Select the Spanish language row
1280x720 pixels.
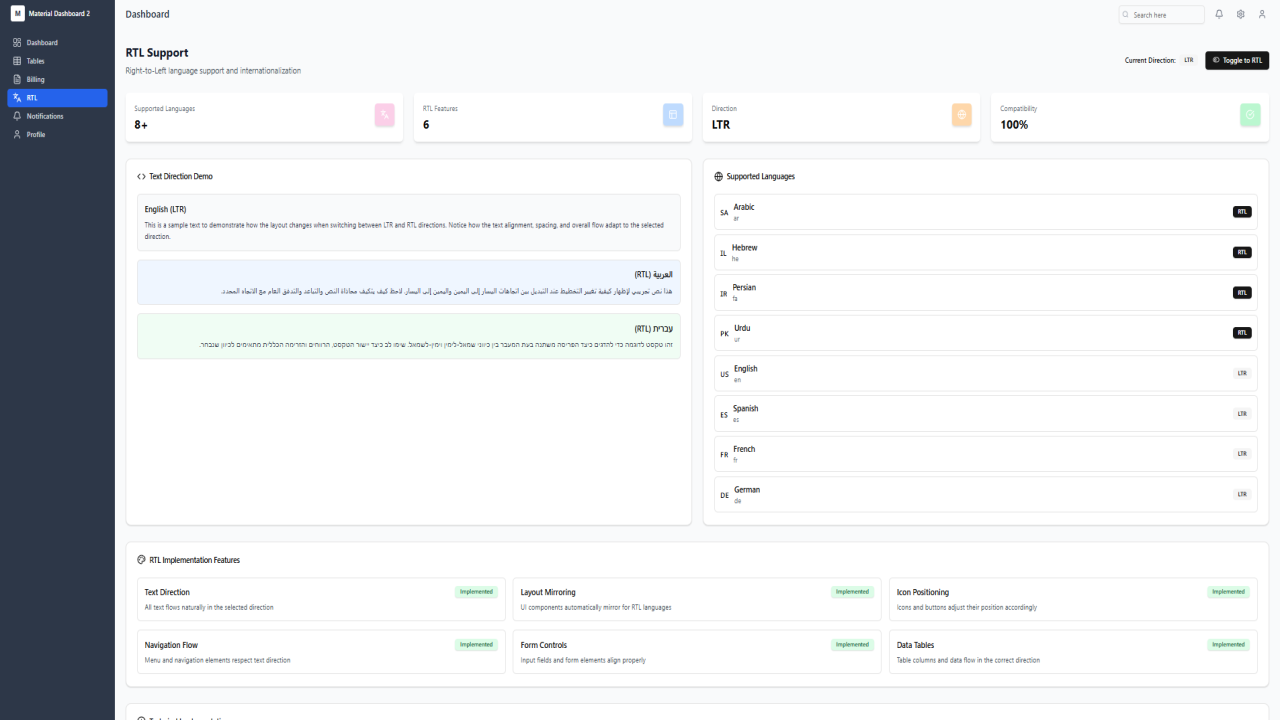(985, 413)
